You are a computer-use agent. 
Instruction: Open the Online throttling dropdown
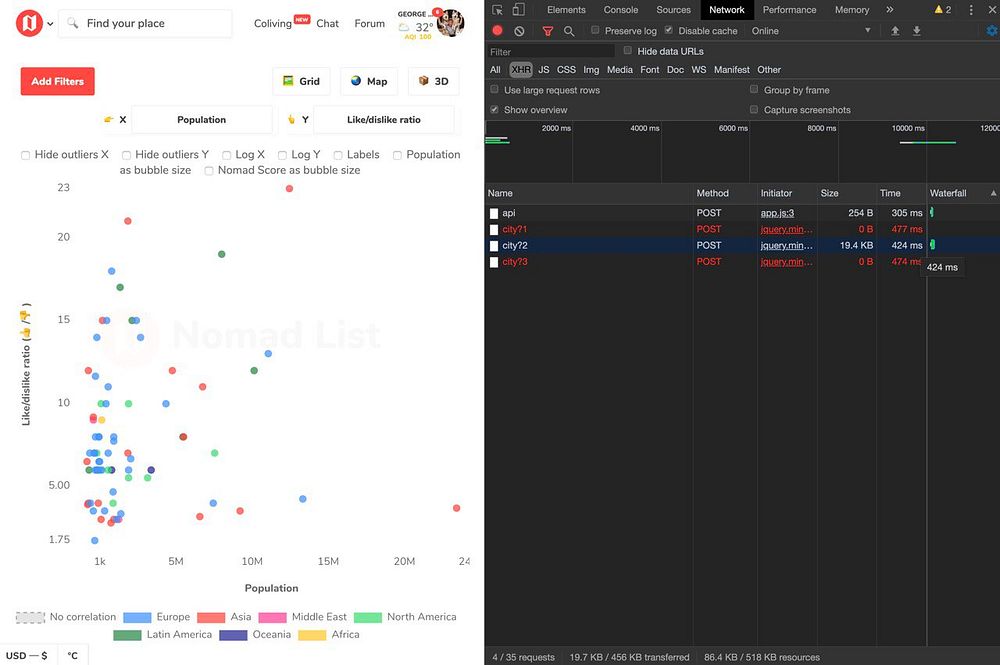[x=811, y=31]
